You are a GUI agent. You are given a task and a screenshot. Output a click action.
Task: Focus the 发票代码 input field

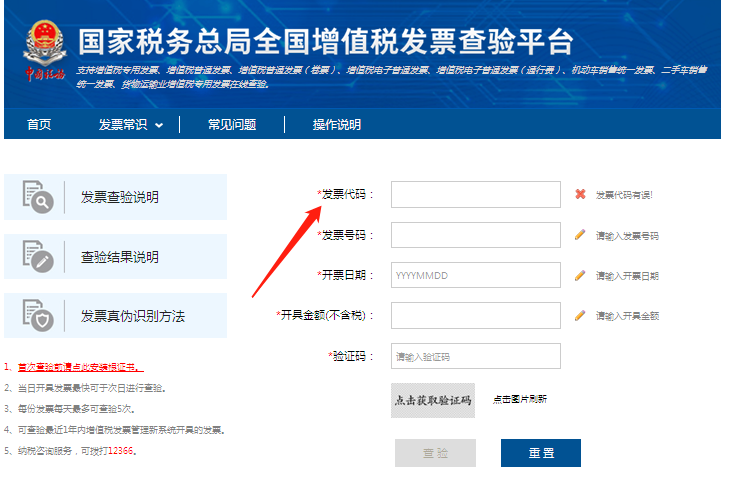point(476,195)
